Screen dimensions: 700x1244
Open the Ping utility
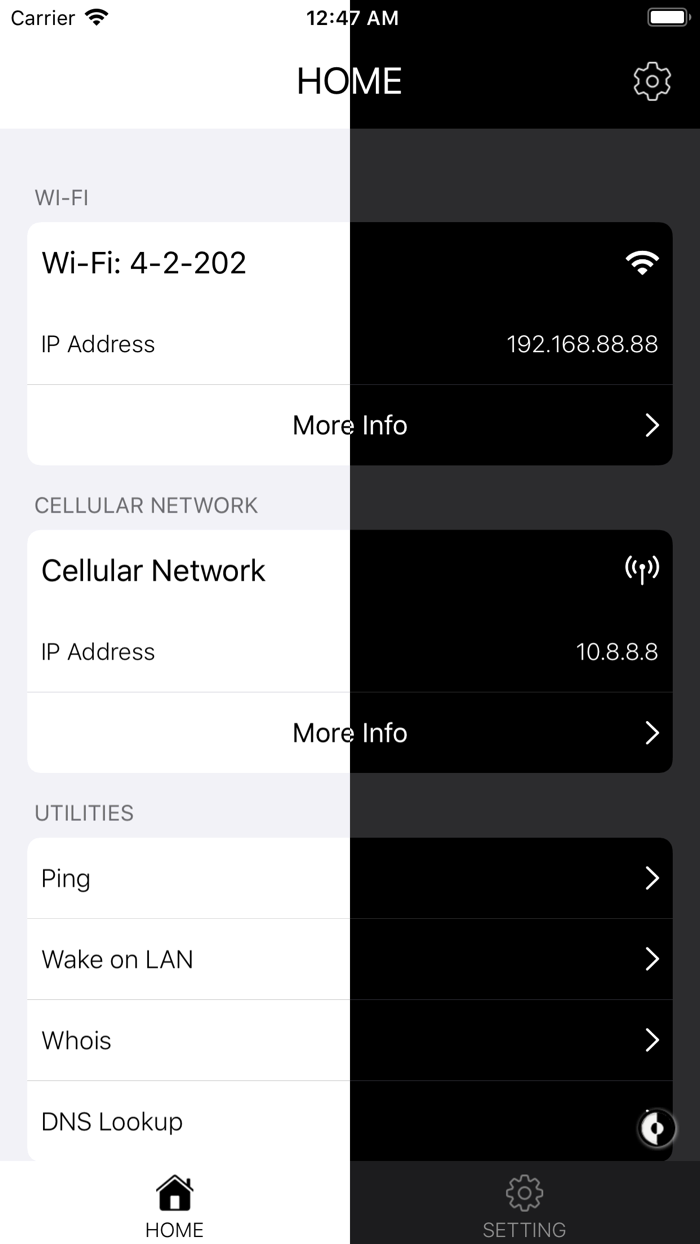tap(65, 878)
